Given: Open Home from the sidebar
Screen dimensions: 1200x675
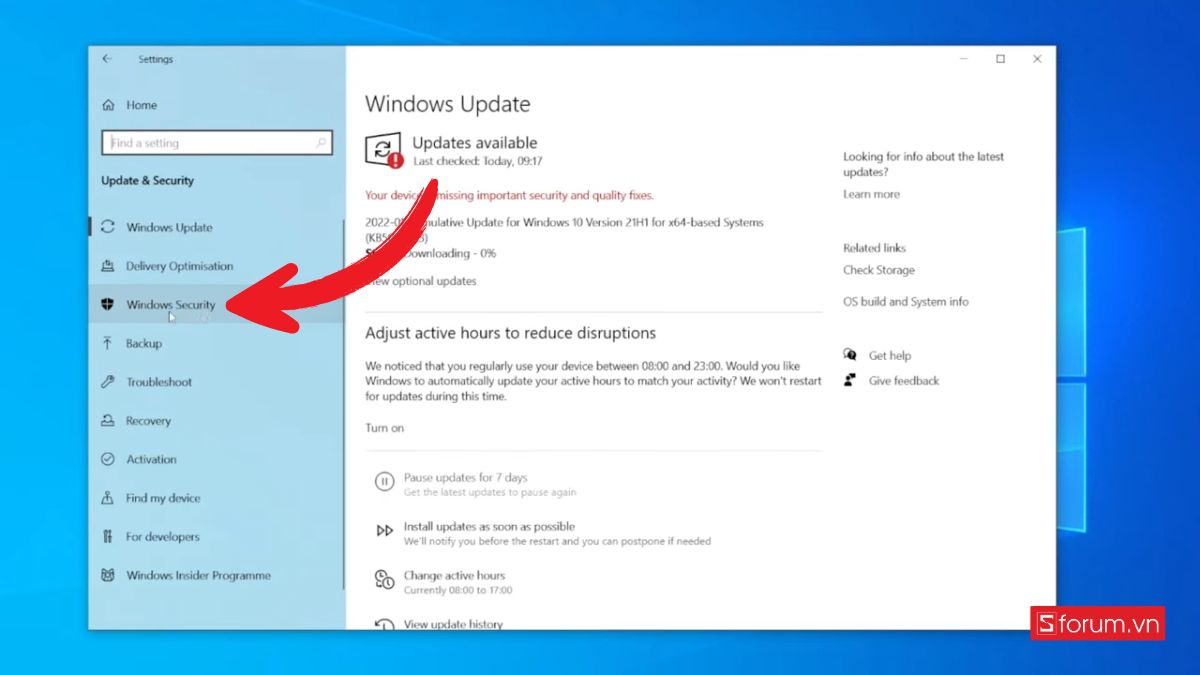Looking at the screenshot, I should pyautogui.click(x=141, y=105).
